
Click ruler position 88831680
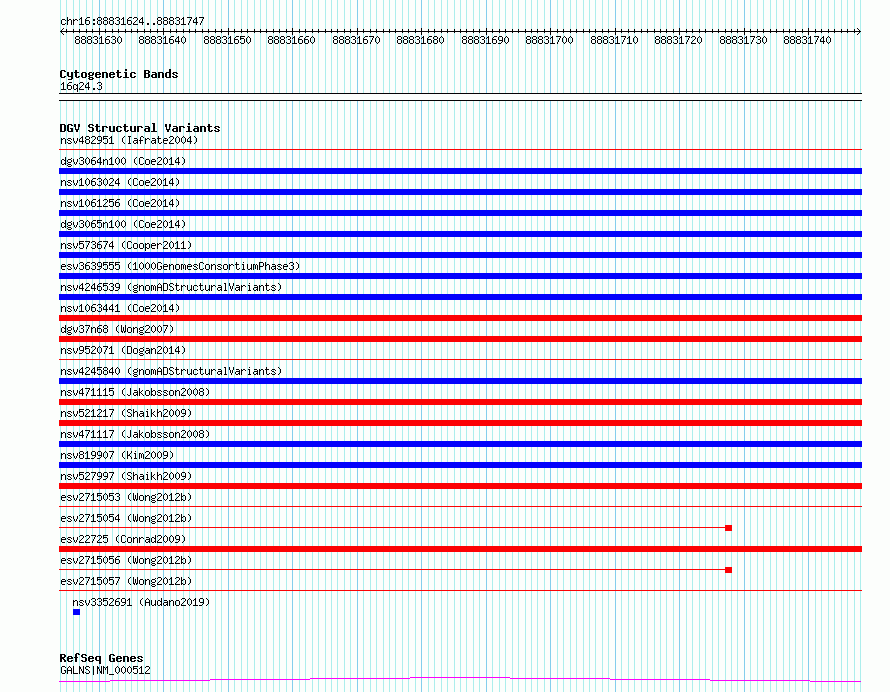pos(421,40)
